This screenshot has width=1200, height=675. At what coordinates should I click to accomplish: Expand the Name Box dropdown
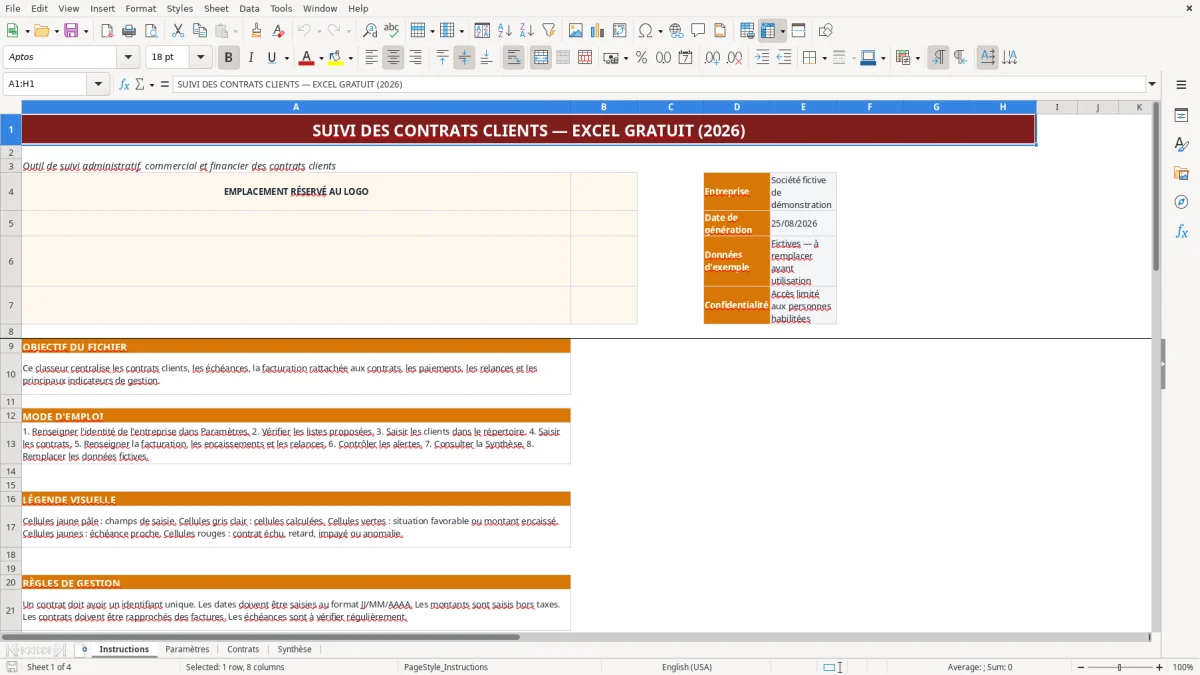pyautogui.click(x=98, y=85)
